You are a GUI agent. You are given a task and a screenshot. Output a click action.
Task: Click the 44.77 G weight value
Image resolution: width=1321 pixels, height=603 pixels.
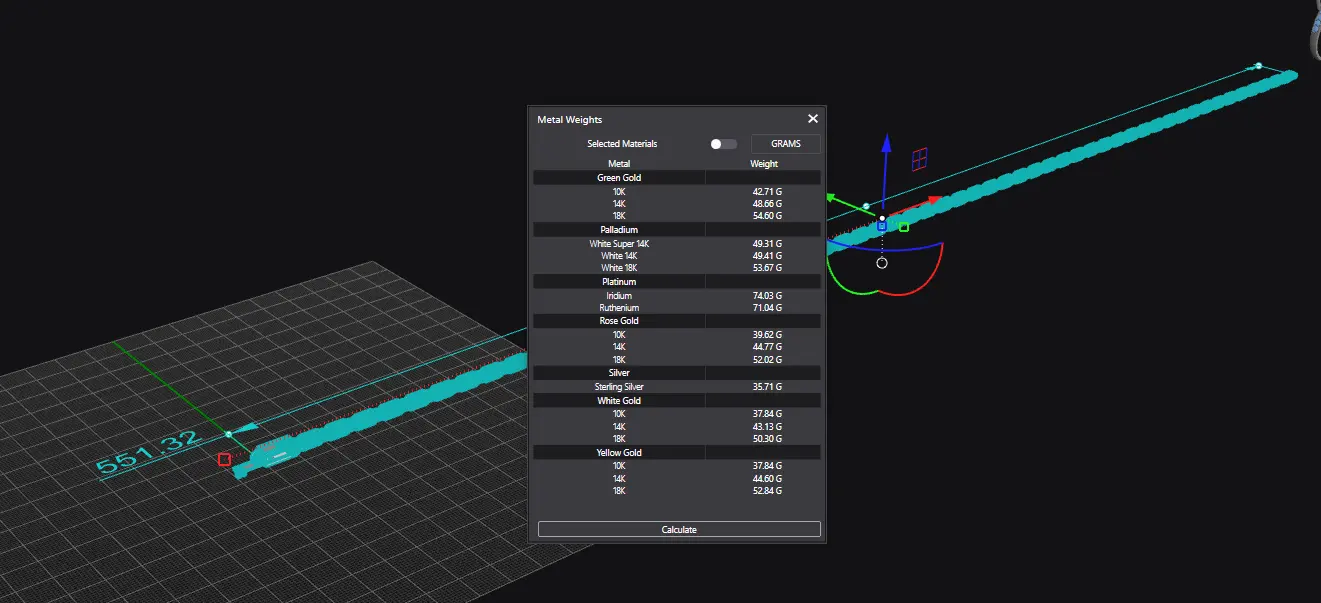(768, 347)
